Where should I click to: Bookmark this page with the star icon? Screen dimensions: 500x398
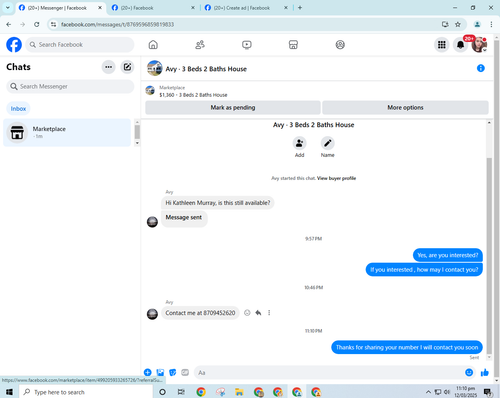coord(458,24)
